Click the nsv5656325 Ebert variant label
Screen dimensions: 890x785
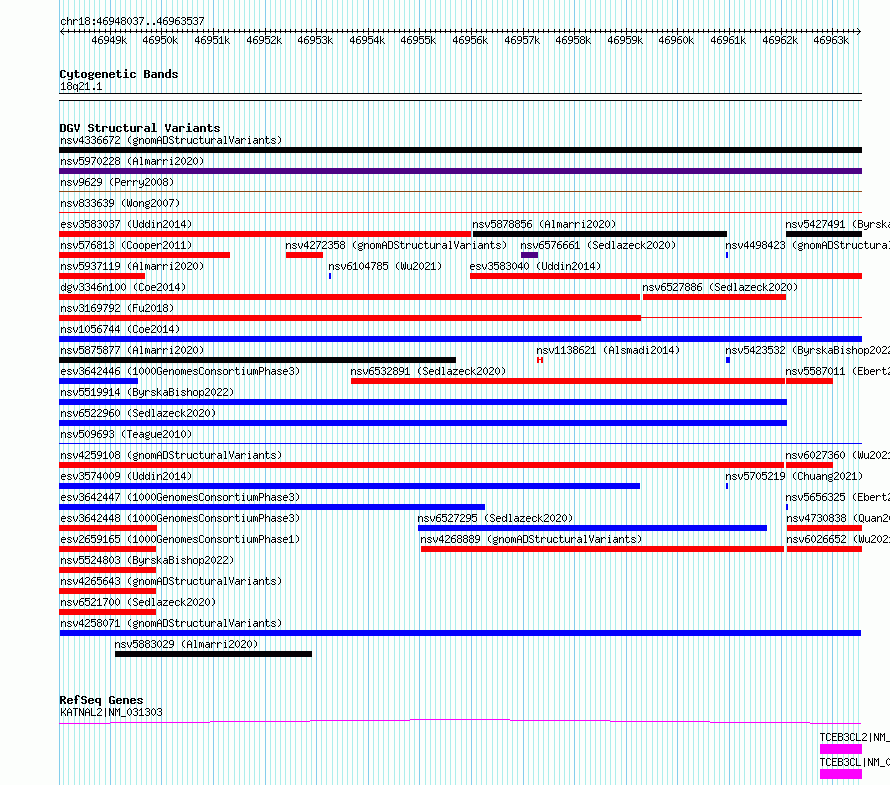[x=837, y=497]
